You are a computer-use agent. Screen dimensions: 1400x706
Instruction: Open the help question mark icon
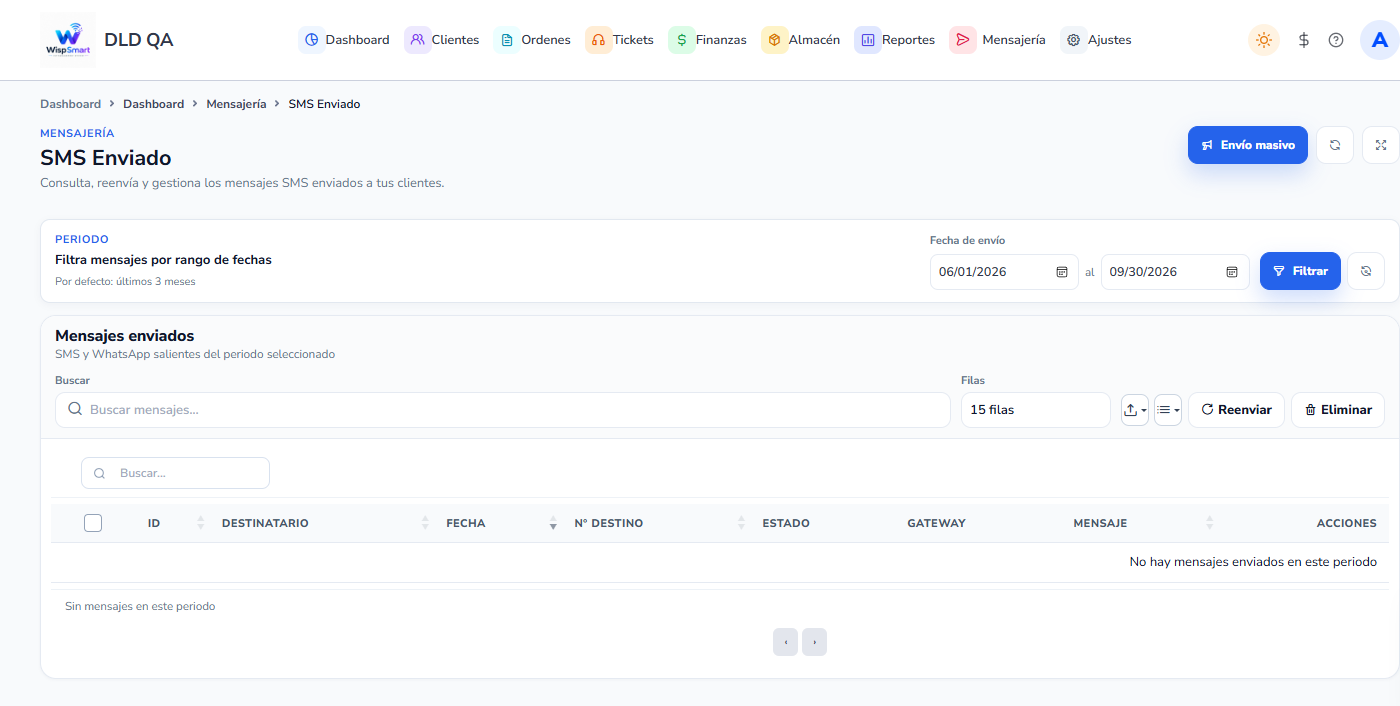[x=1336, y=40]
